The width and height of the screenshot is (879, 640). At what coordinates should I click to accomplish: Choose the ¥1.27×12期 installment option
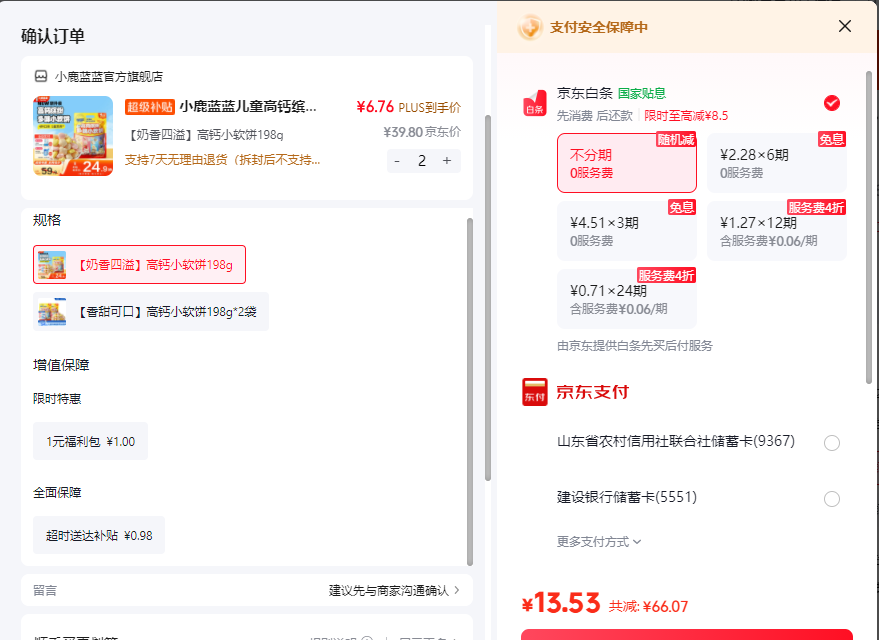776,231
